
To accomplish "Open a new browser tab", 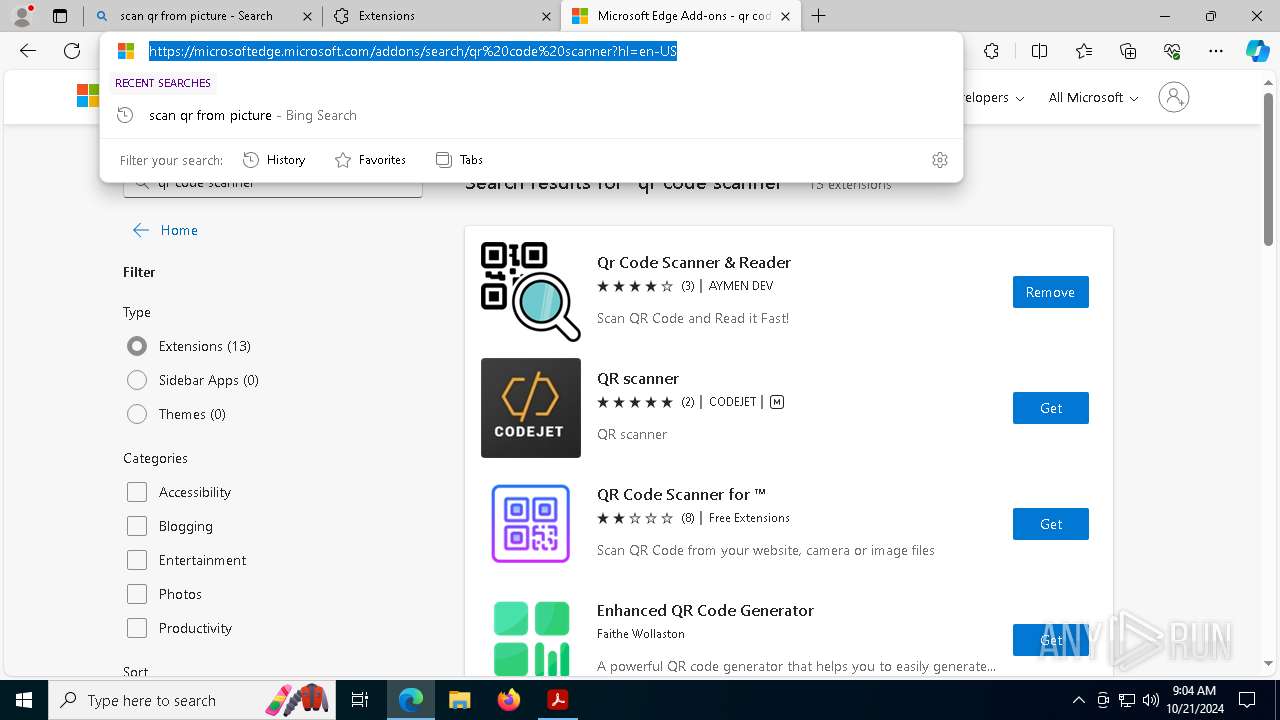I will pyautogui.click(x=818, y=16).
